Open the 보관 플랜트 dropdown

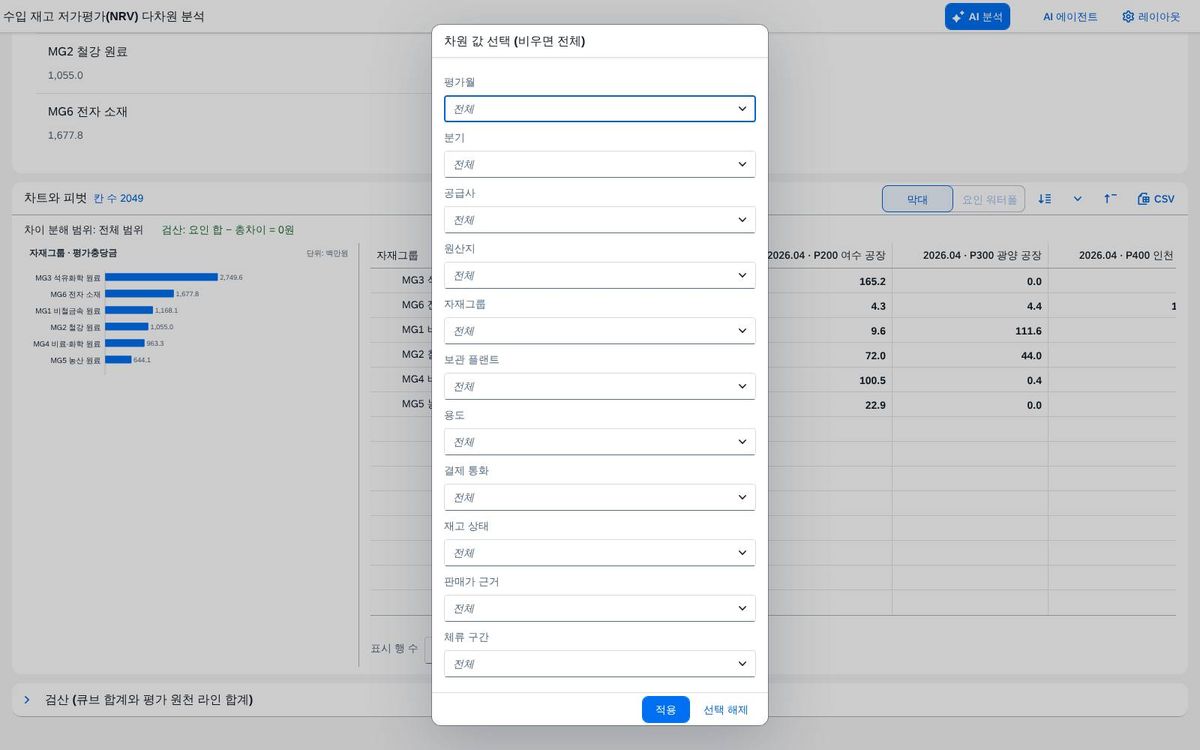600,386
